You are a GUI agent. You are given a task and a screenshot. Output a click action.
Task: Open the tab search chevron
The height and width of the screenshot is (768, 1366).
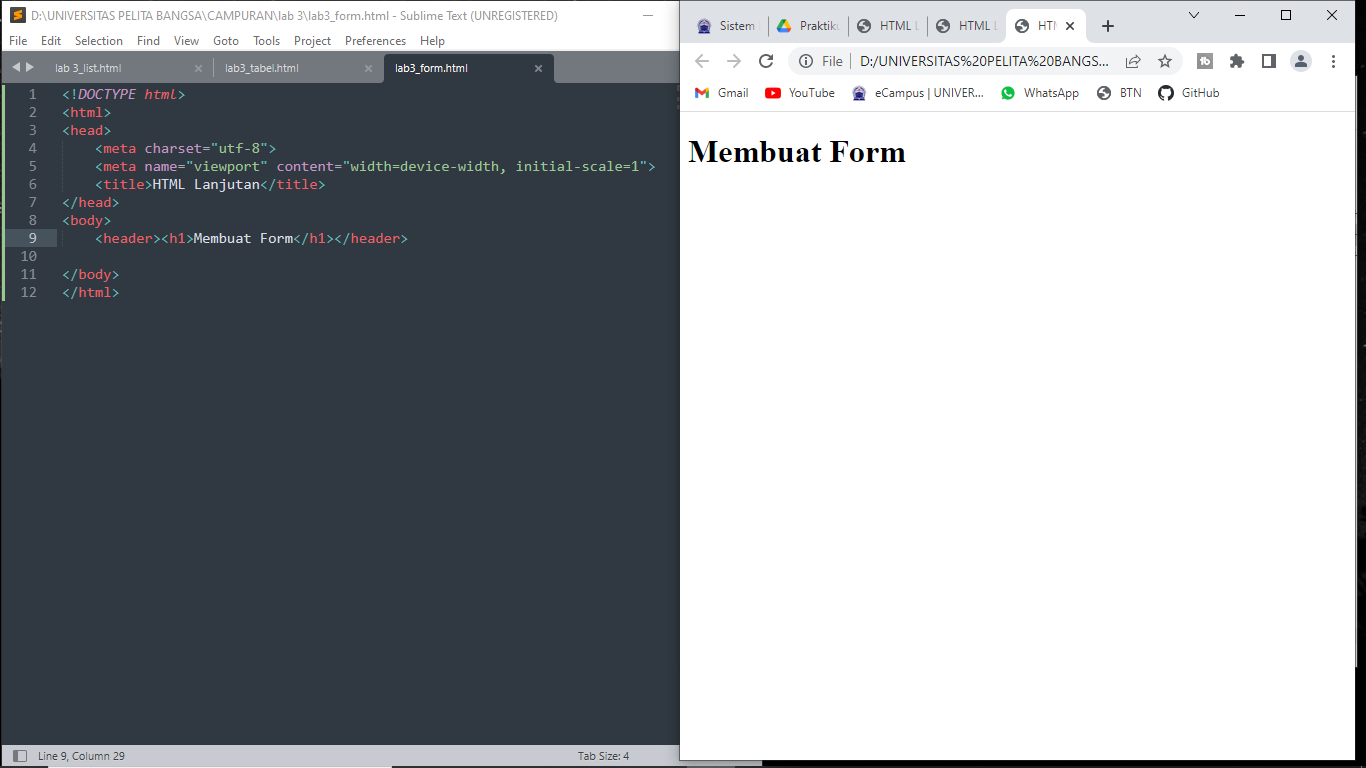(x=1196, y=16)
